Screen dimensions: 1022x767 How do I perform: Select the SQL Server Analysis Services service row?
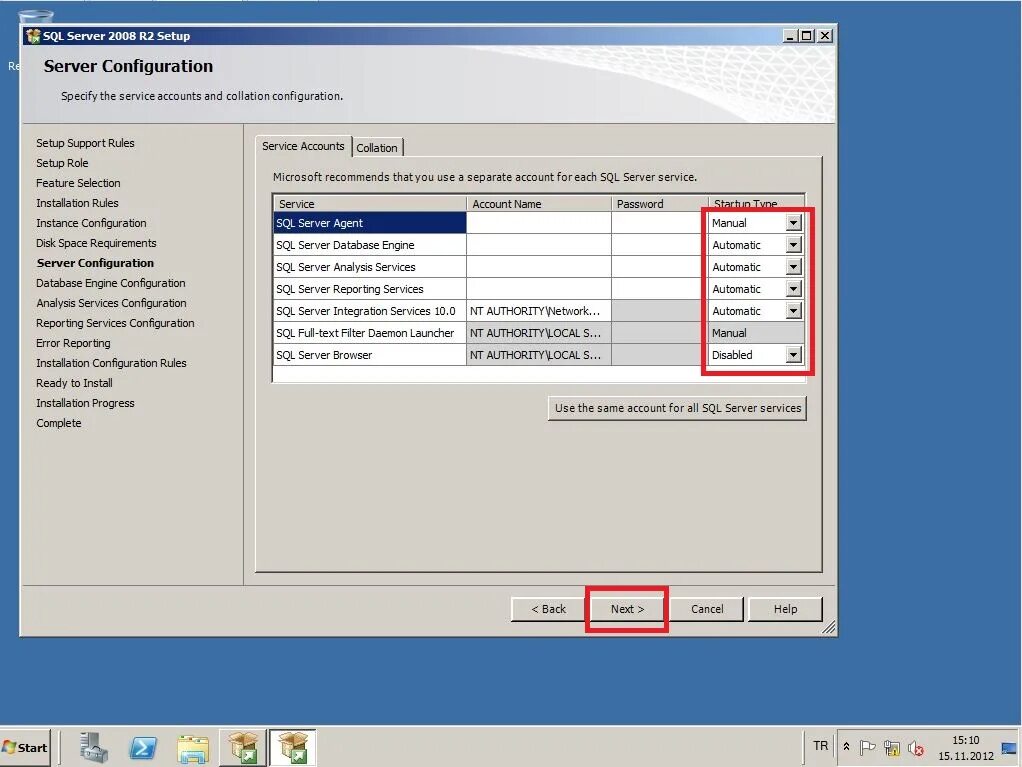click(x=370, y=267)
